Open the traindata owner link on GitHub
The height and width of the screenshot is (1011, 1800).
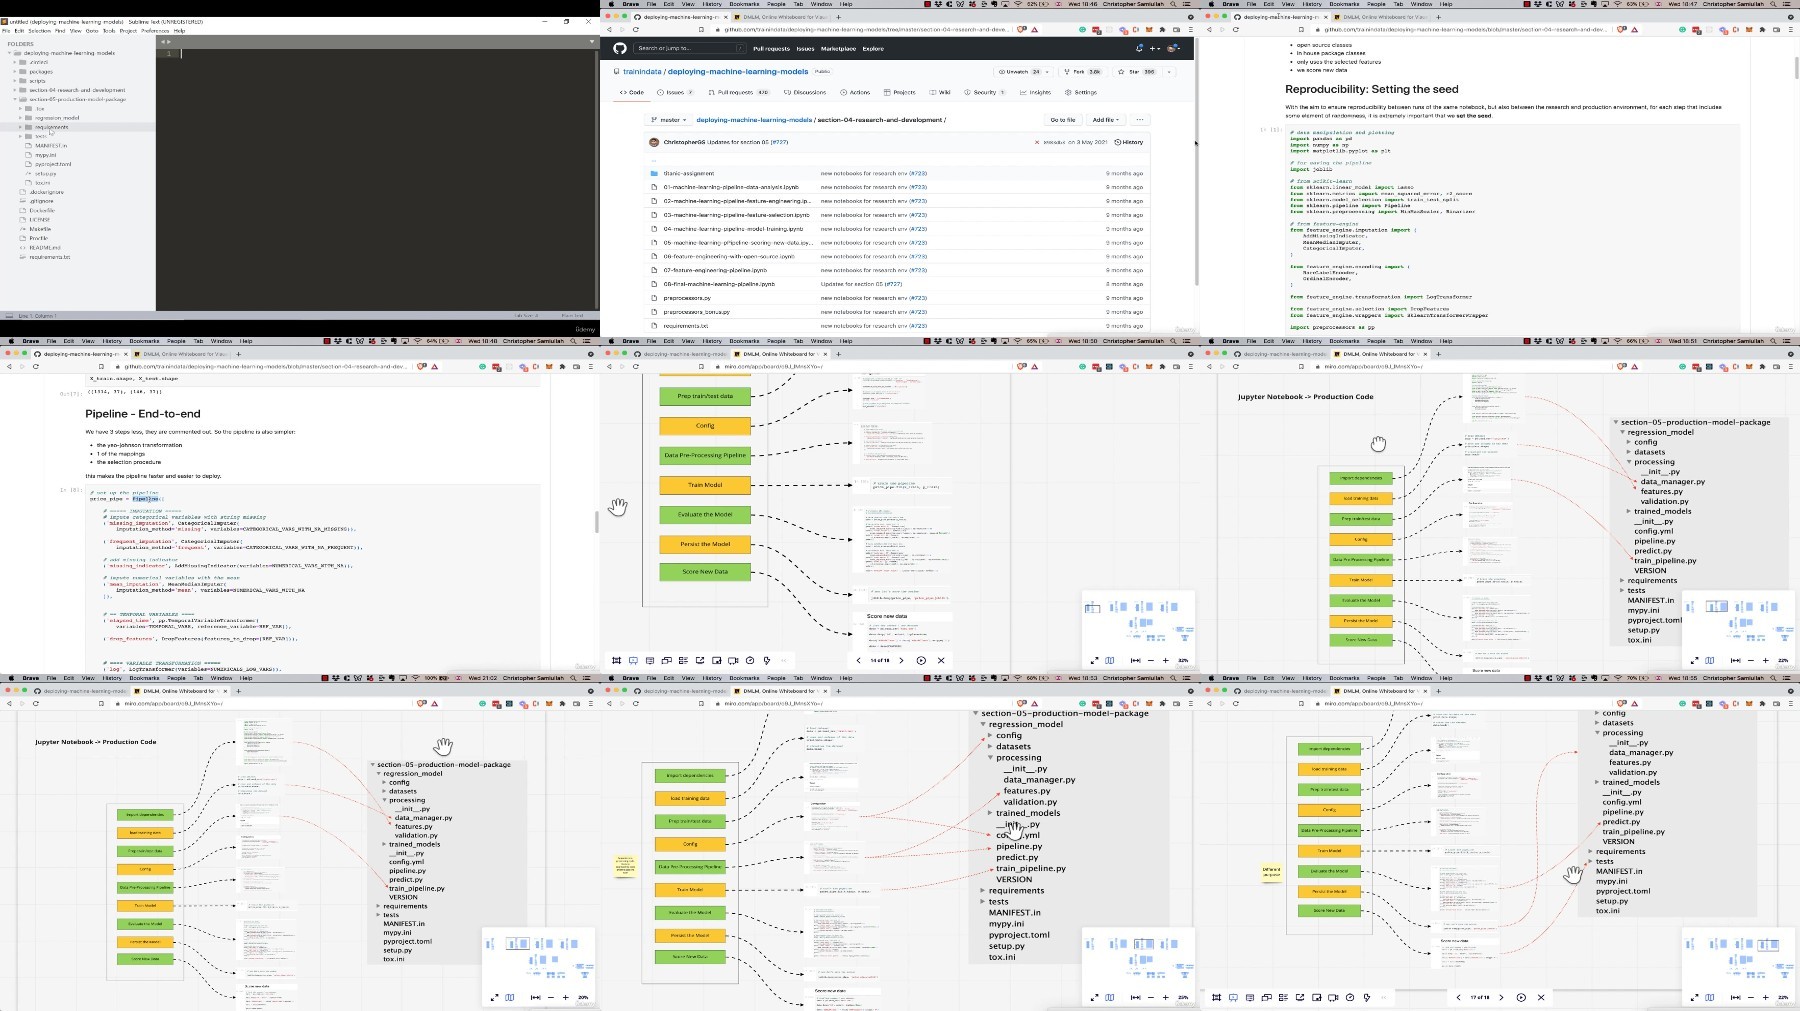[x=643, y=72]
